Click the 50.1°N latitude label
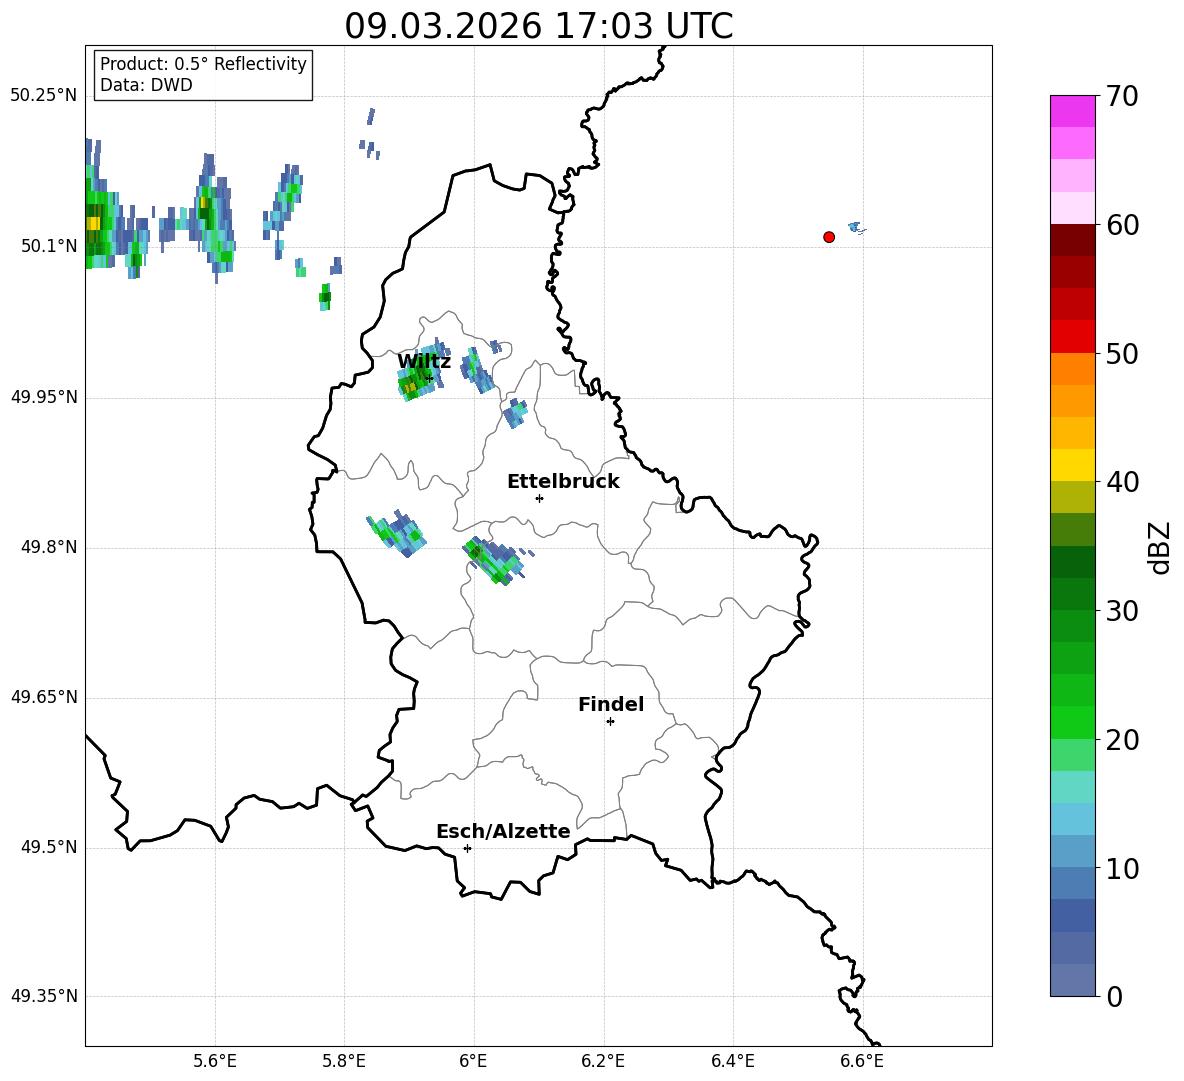1184x1081 pixels. click(49, 246)
